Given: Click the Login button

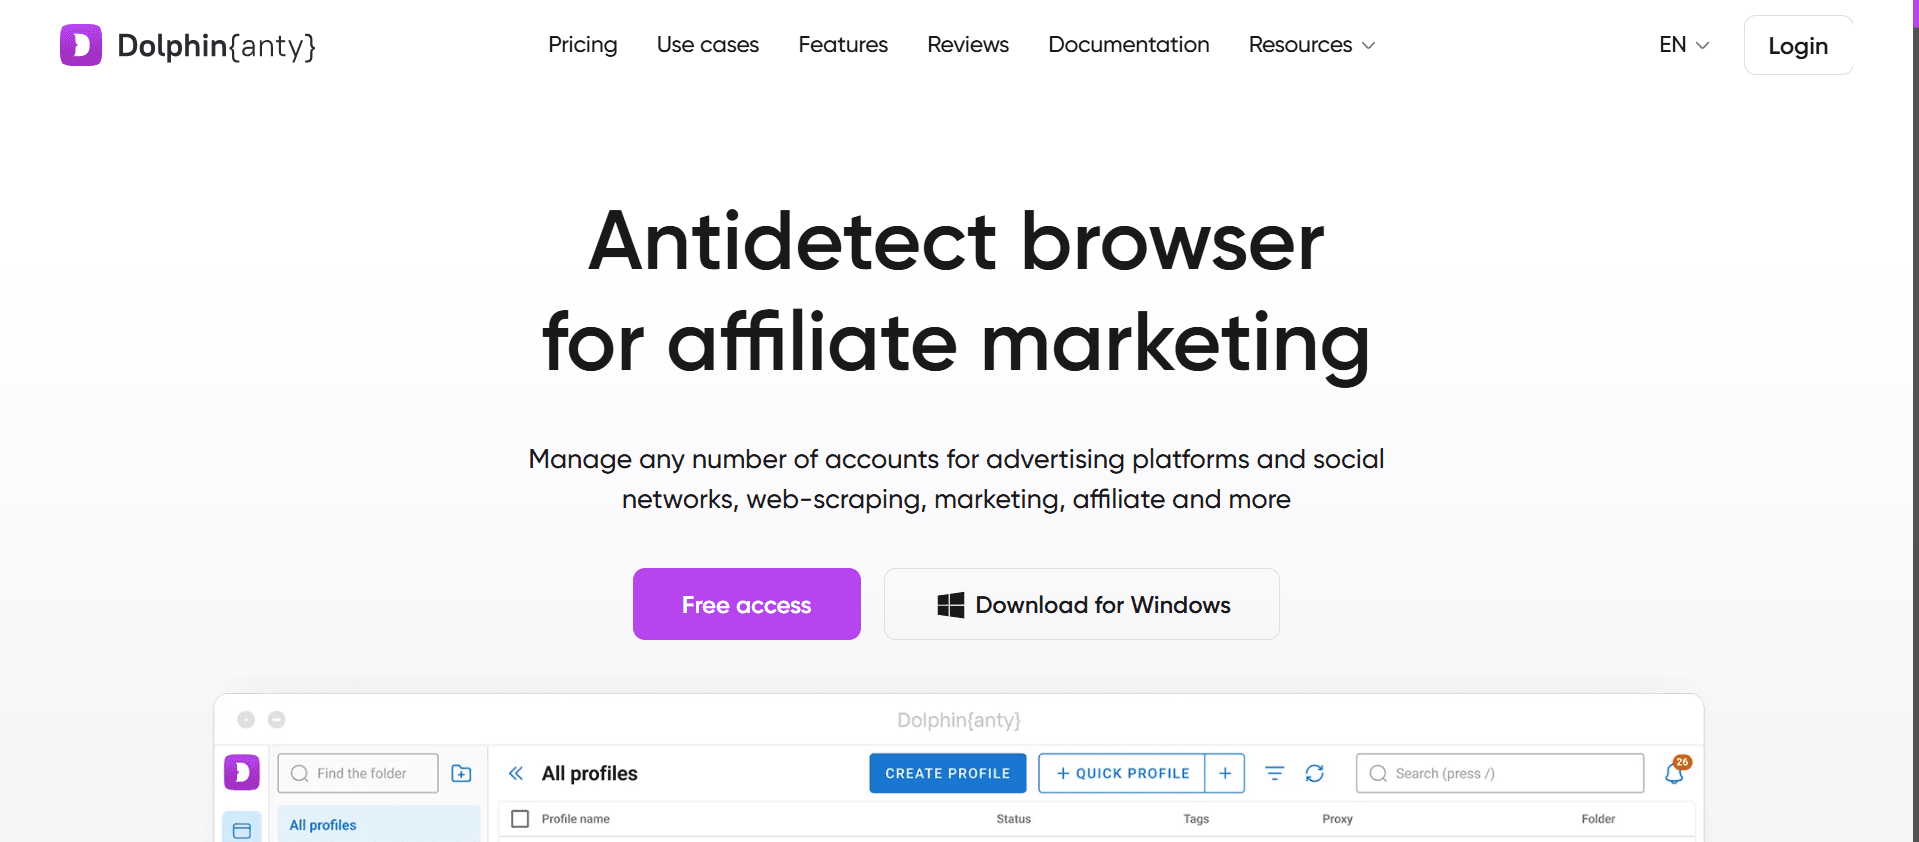Looking at the screenshot, I should click(1798, 45).
